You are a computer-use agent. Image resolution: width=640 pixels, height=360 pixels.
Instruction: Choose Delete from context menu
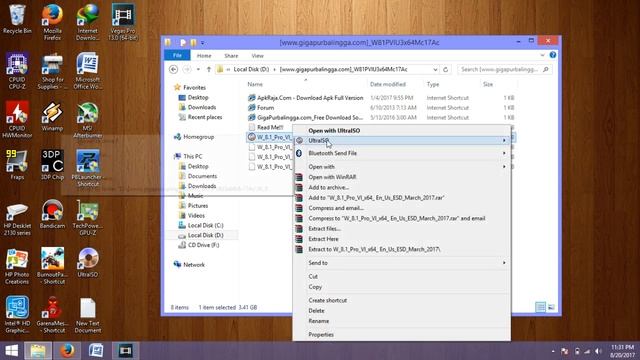click(402, 311)
